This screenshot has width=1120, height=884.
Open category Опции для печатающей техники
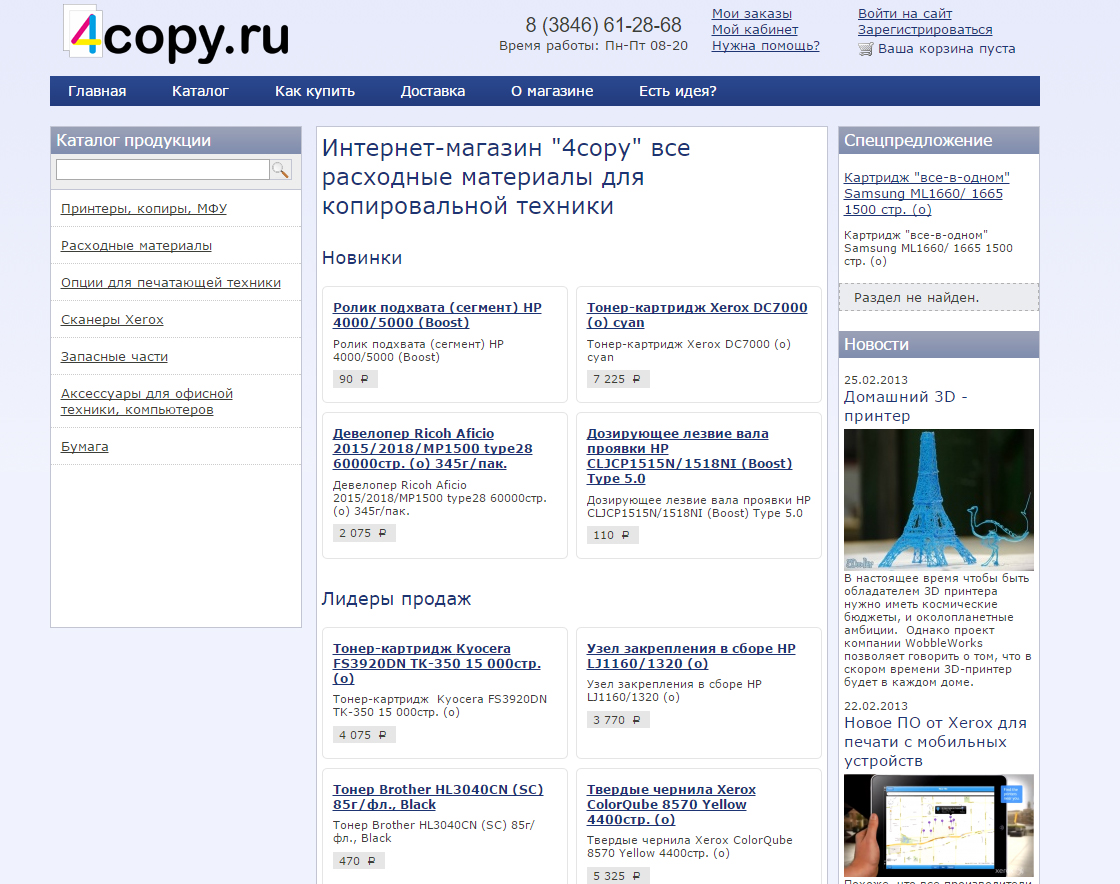pos(171,283)
